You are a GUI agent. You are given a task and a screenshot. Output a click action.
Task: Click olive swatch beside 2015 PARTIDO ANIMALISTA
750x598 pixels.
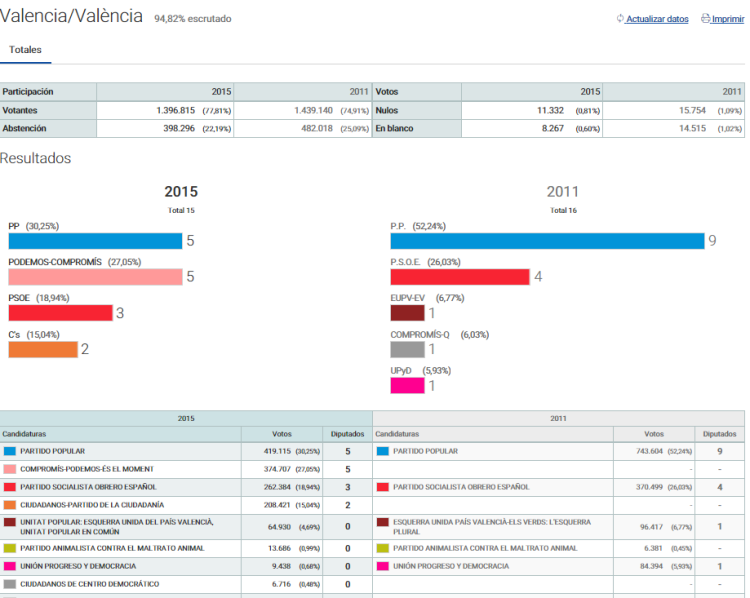click(x=10, y=548)
